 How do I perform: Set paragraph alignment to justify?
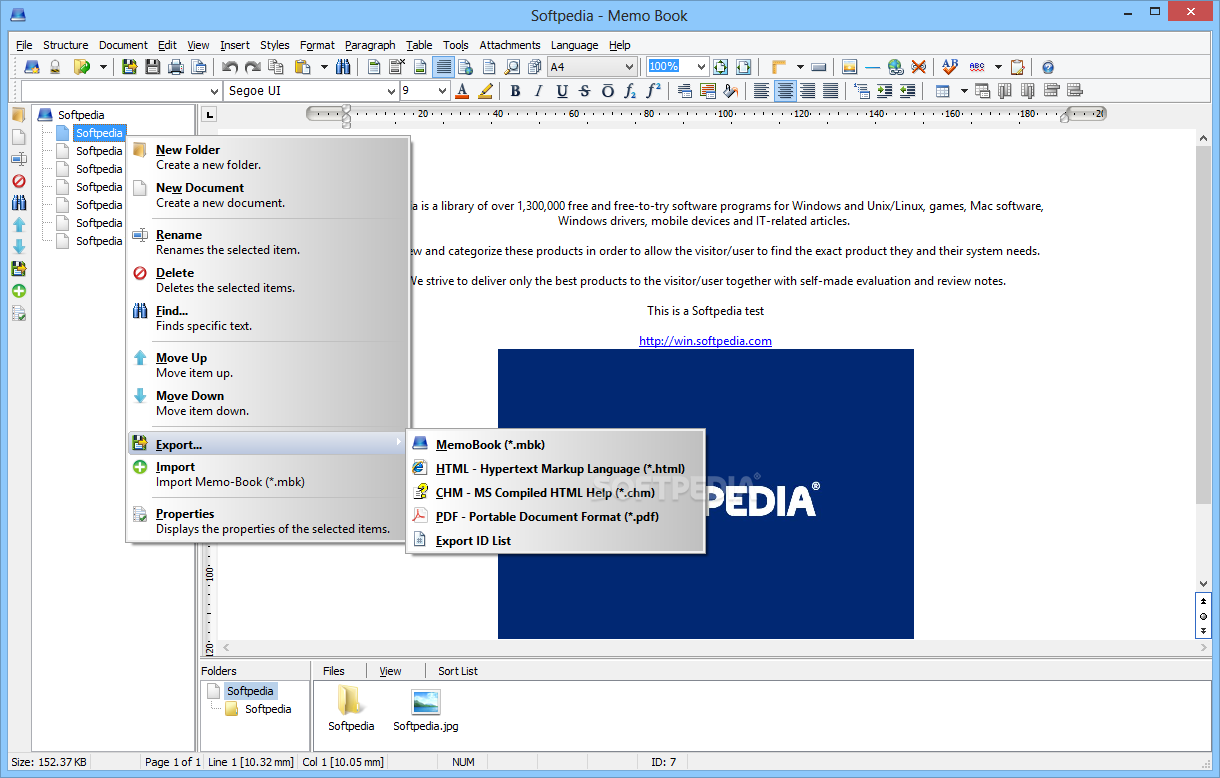[x=830, y=91]
